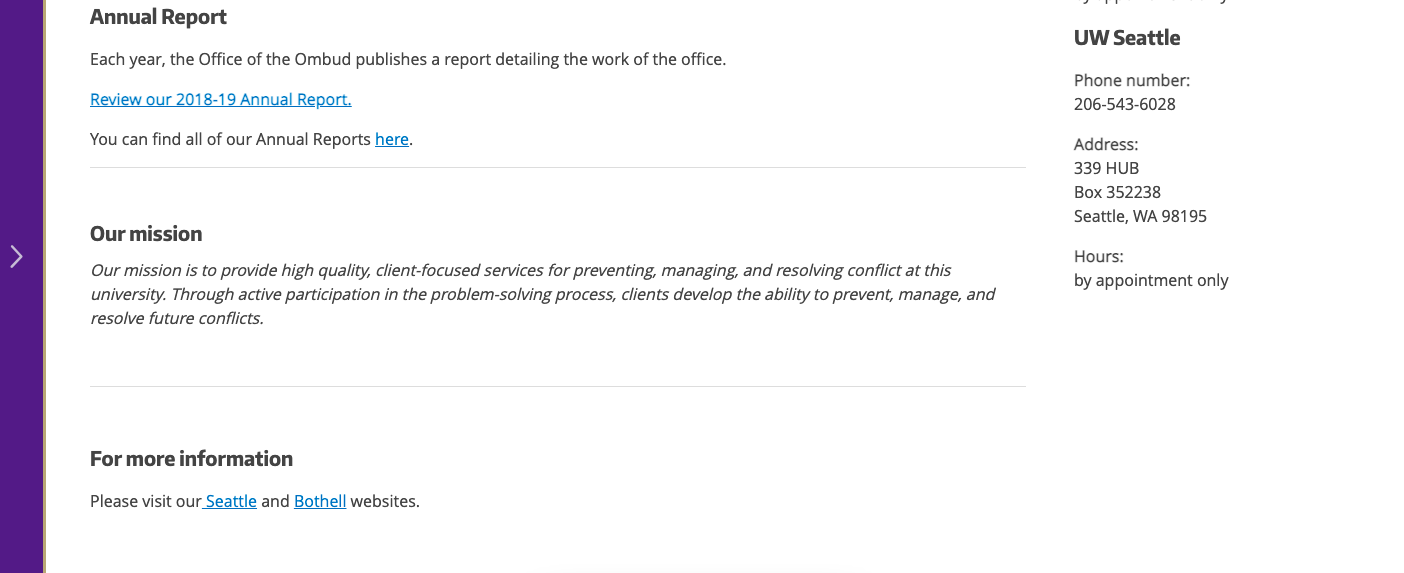The width and height of the screenshot is (1404, 573).
Task: Click the "339 HUB" address line
Action: [1106, 168]
